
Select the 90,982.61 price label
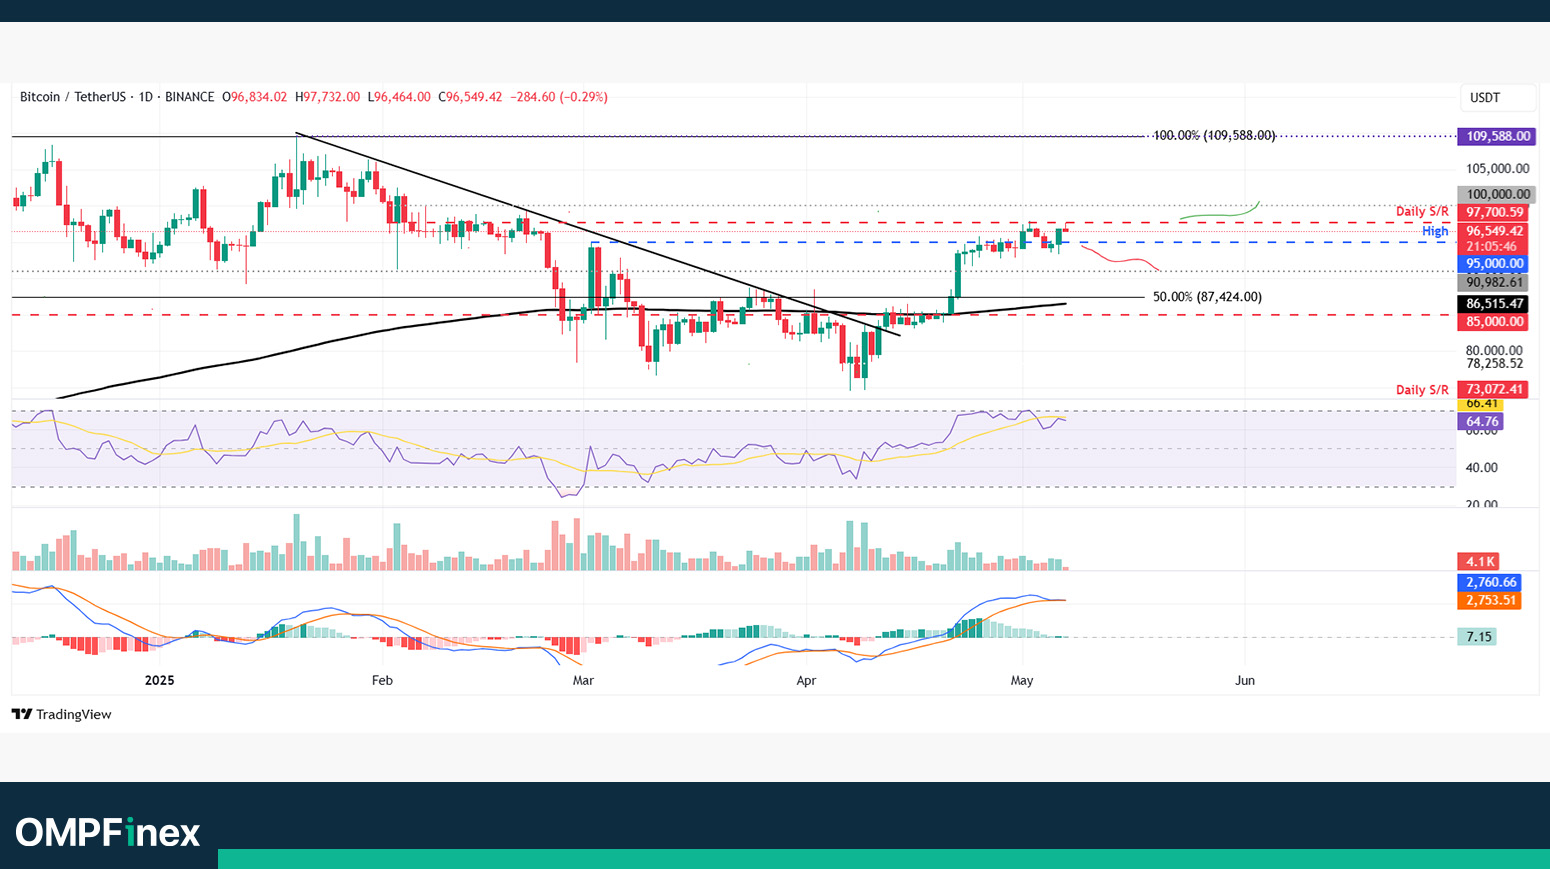pos(1493,283)
